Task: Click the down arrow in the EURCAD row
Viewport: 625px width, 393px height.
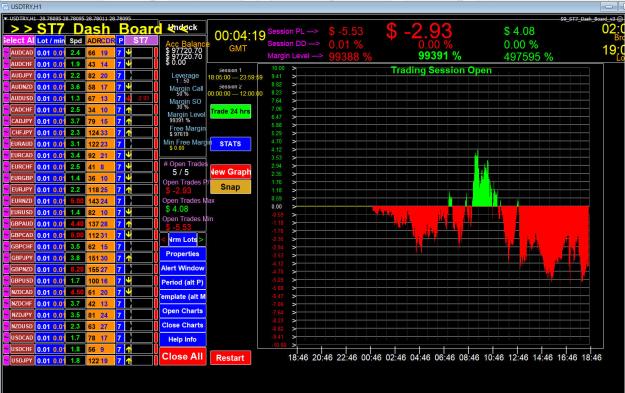Action: [129, 155]
